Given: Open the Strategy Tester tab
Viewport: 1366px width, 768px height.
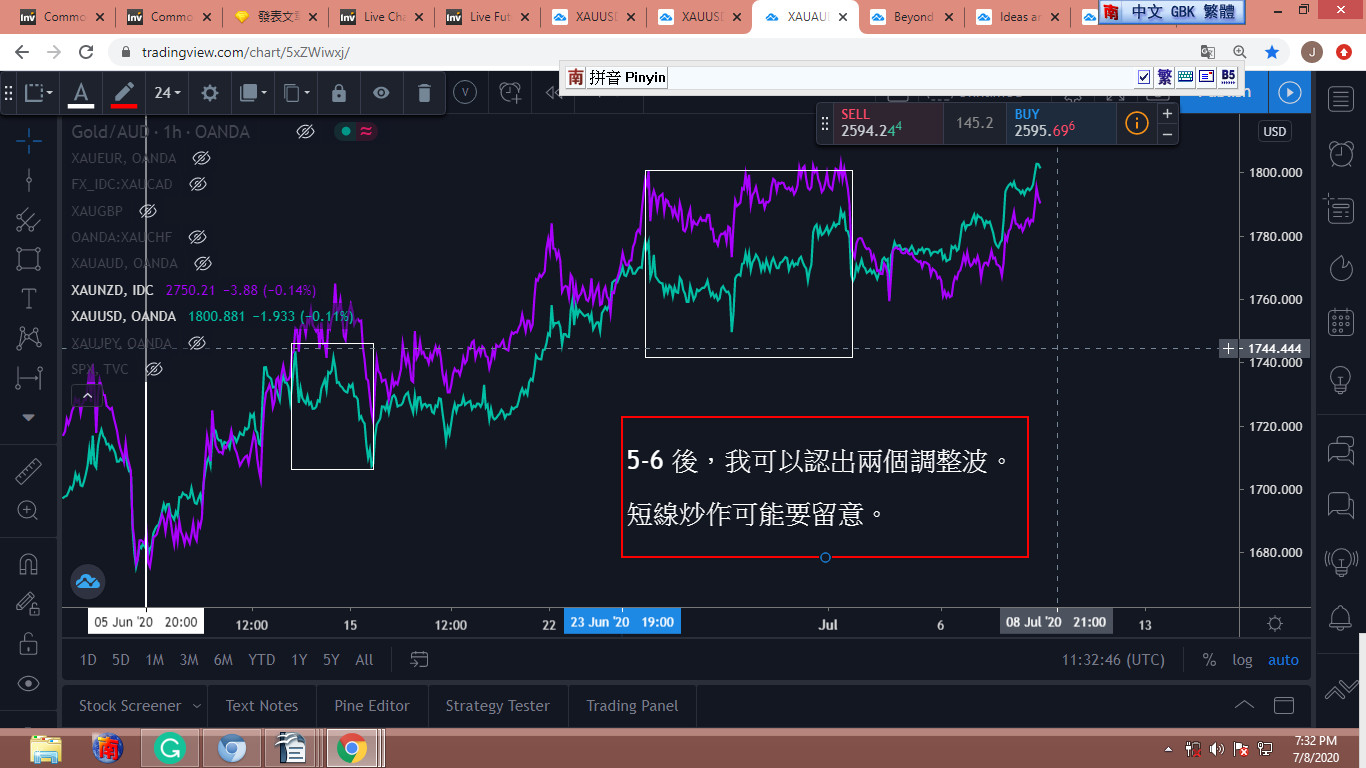Looking at the screenshot, I should (x=498, y=706).
